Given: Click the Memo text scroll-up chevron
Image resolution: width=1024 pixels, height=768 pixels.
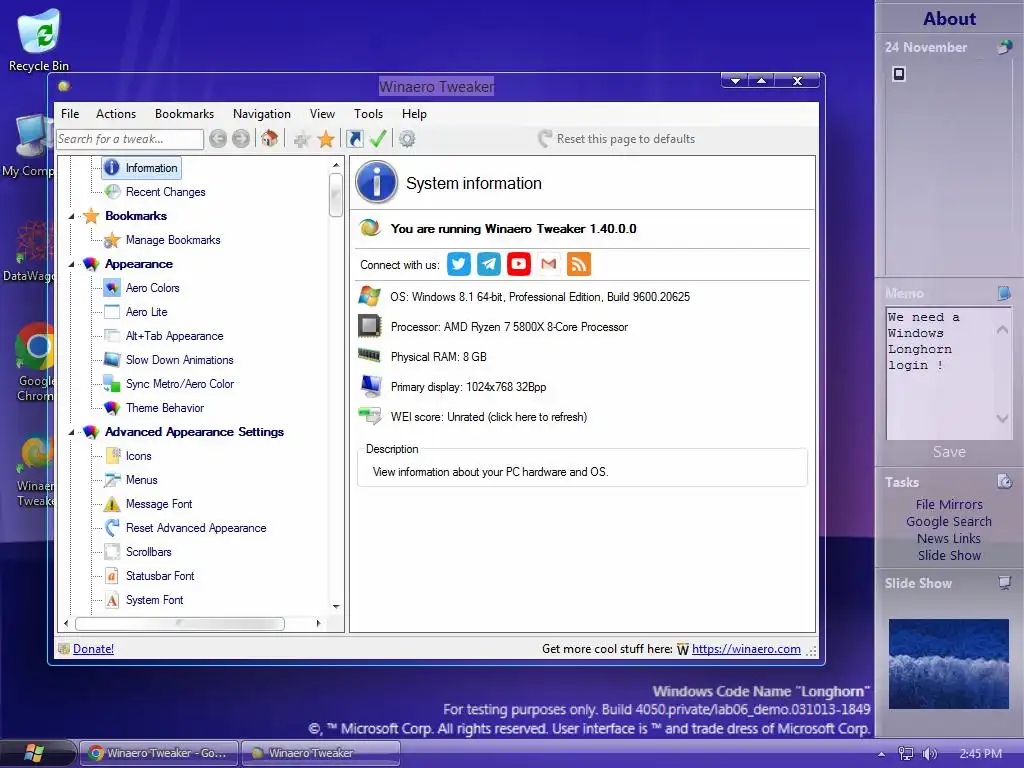Looking at the screenshot, I should [x=1002, y=330].
